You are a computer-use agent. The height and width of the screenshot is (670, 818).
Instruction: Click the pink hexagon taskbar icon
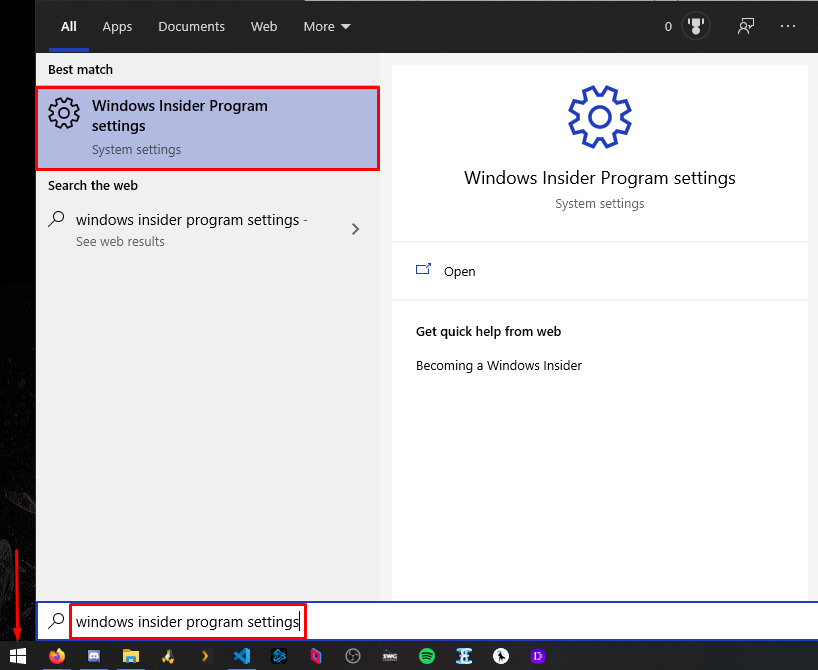(316, 656)
